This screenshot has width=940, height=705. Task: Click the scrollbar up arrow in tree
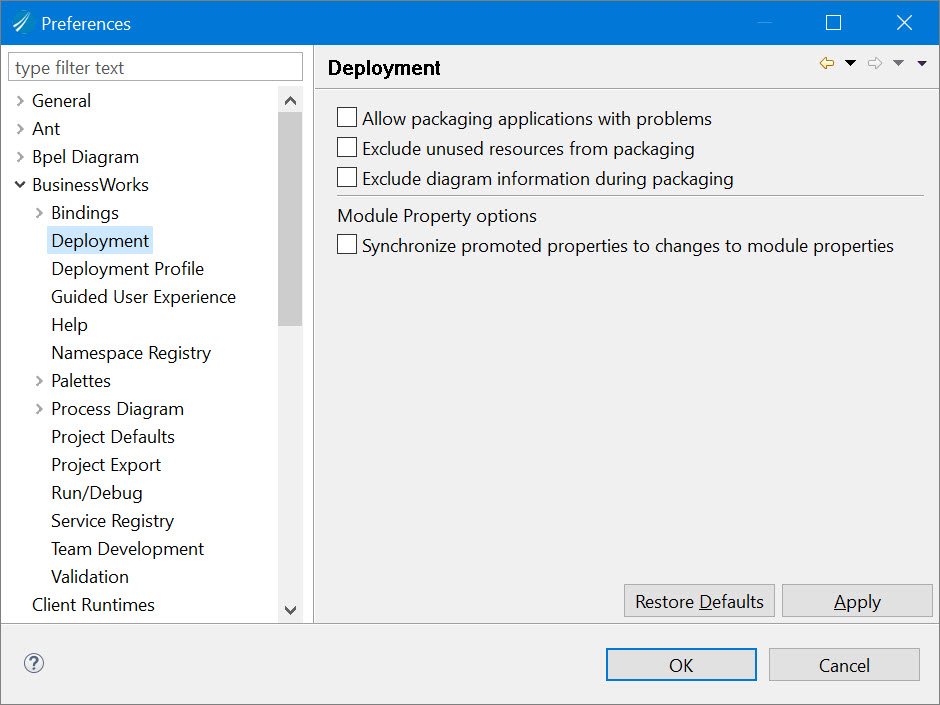[x=290, y=101]
